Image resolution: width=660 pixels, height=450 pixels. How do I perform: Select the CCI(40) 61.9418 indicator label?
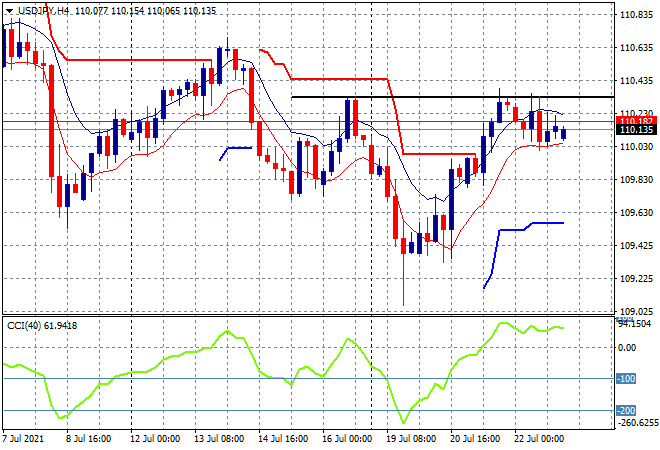click(42, 325)
